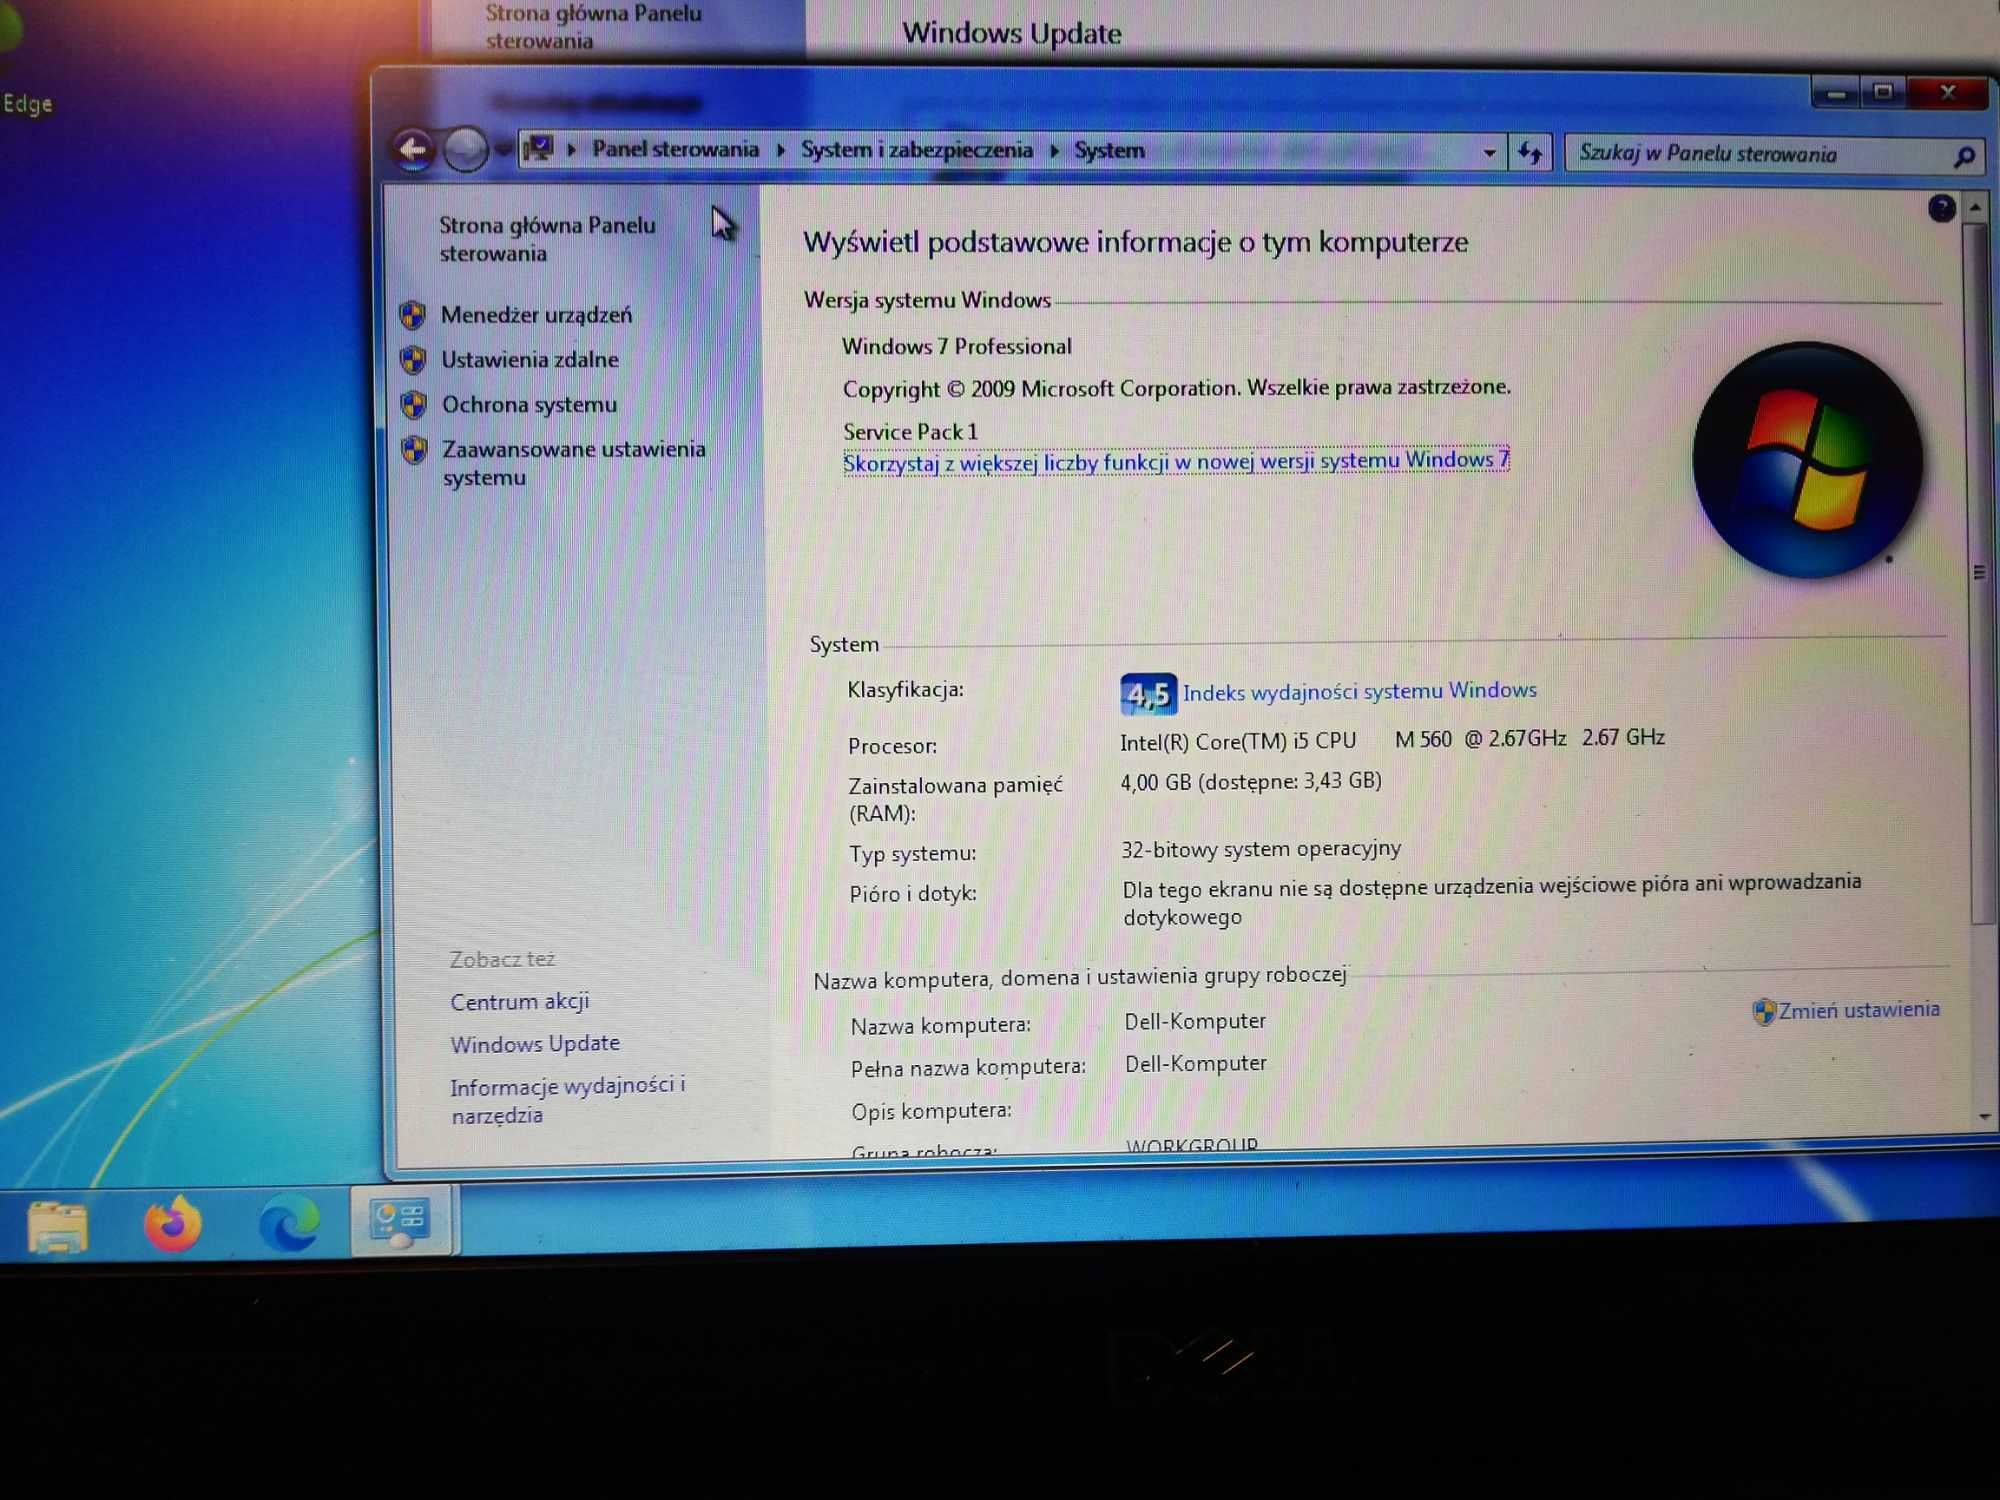
Task: Click shield icon next to Zmień ustawienia
Action: [x=1764, y=1012]
